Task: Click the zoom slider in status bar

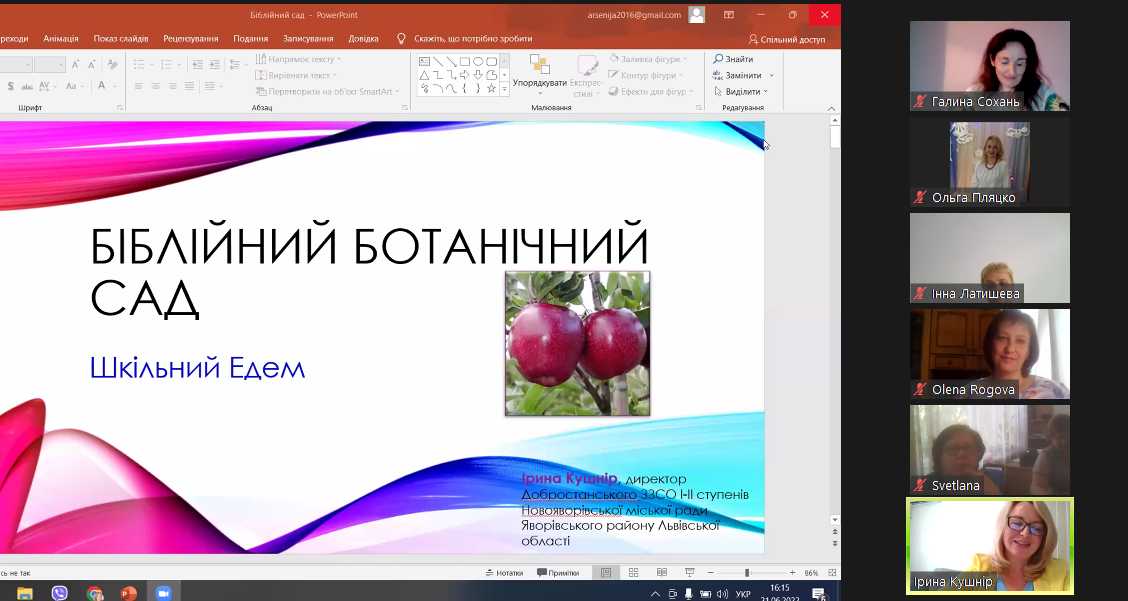Action: pos(747,573)
